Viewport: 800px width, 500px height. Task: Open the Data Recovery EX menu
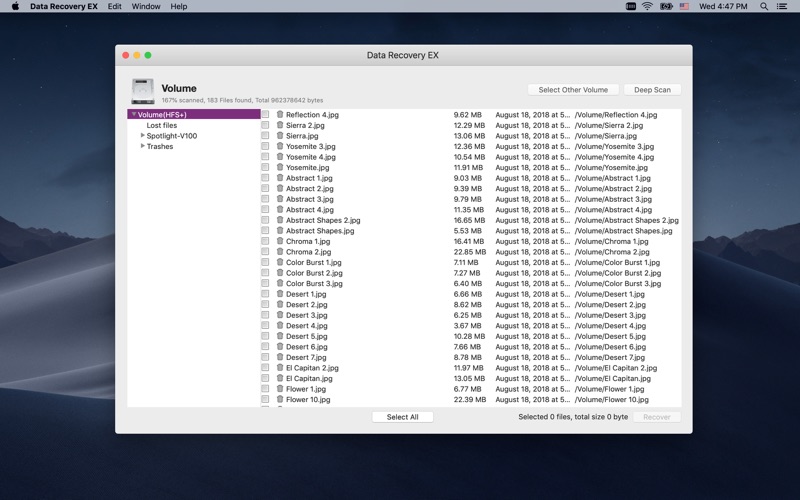coord(64,6)
